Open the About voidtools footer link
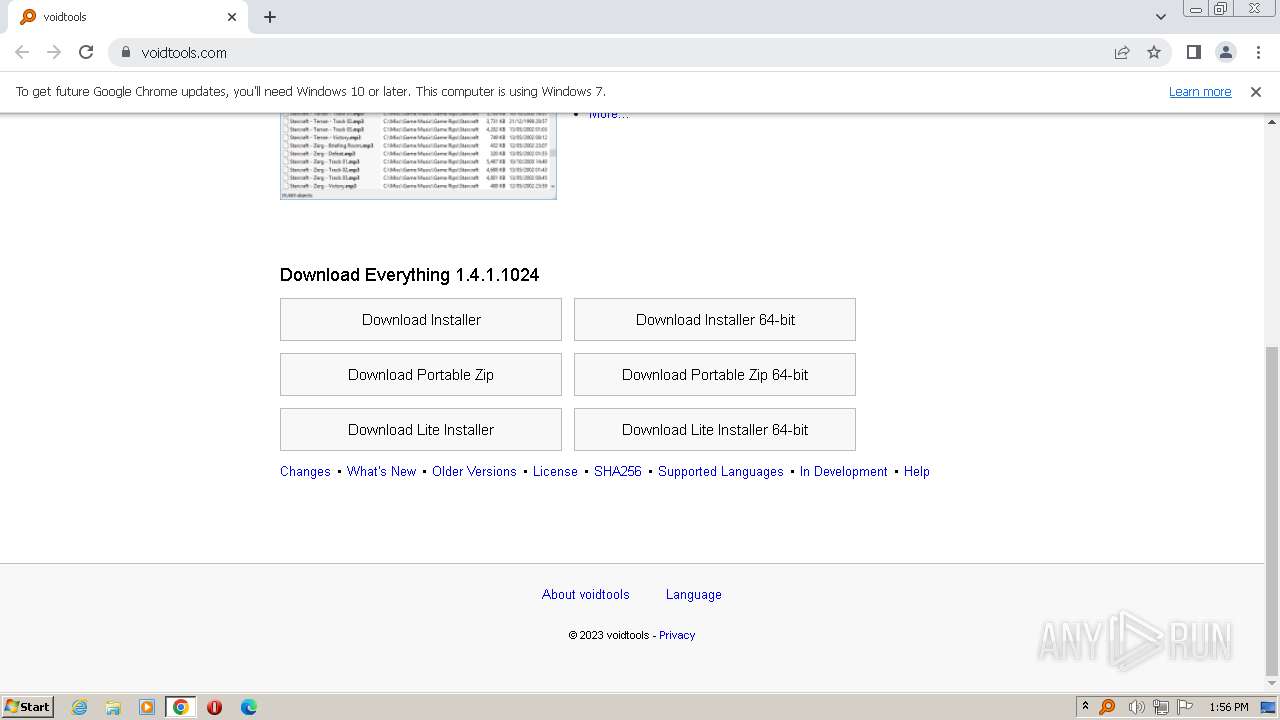Image resolution: width=1280 pixels, height=720 pixels. click(x=586, y=595)
